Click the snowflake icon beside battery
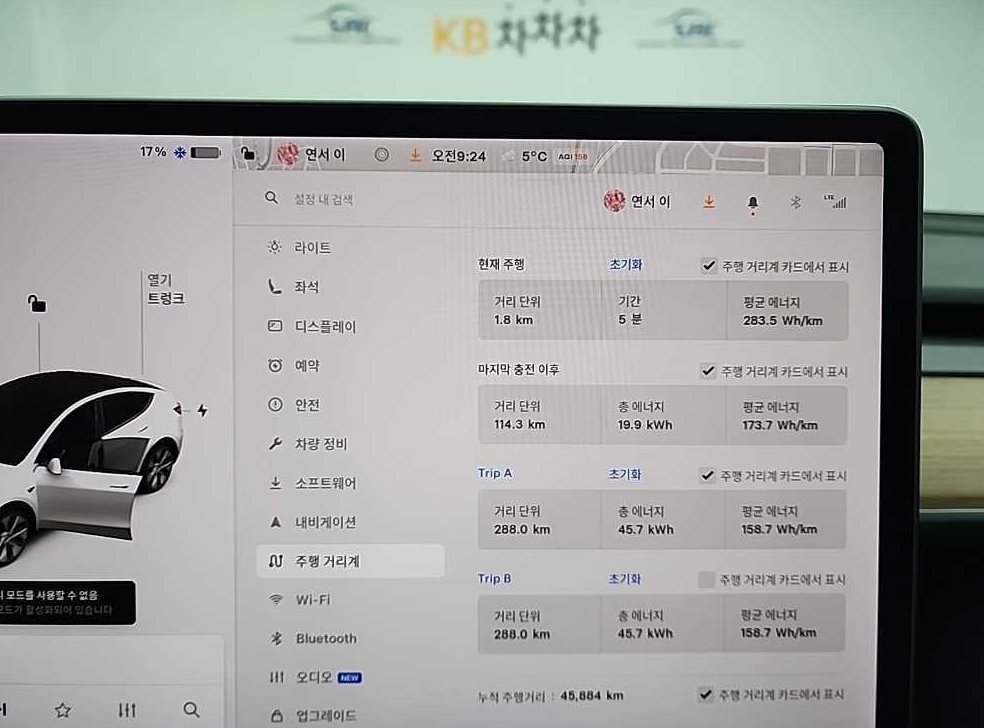The width and height of the screenshot is (984, 728). pos(180,153)
